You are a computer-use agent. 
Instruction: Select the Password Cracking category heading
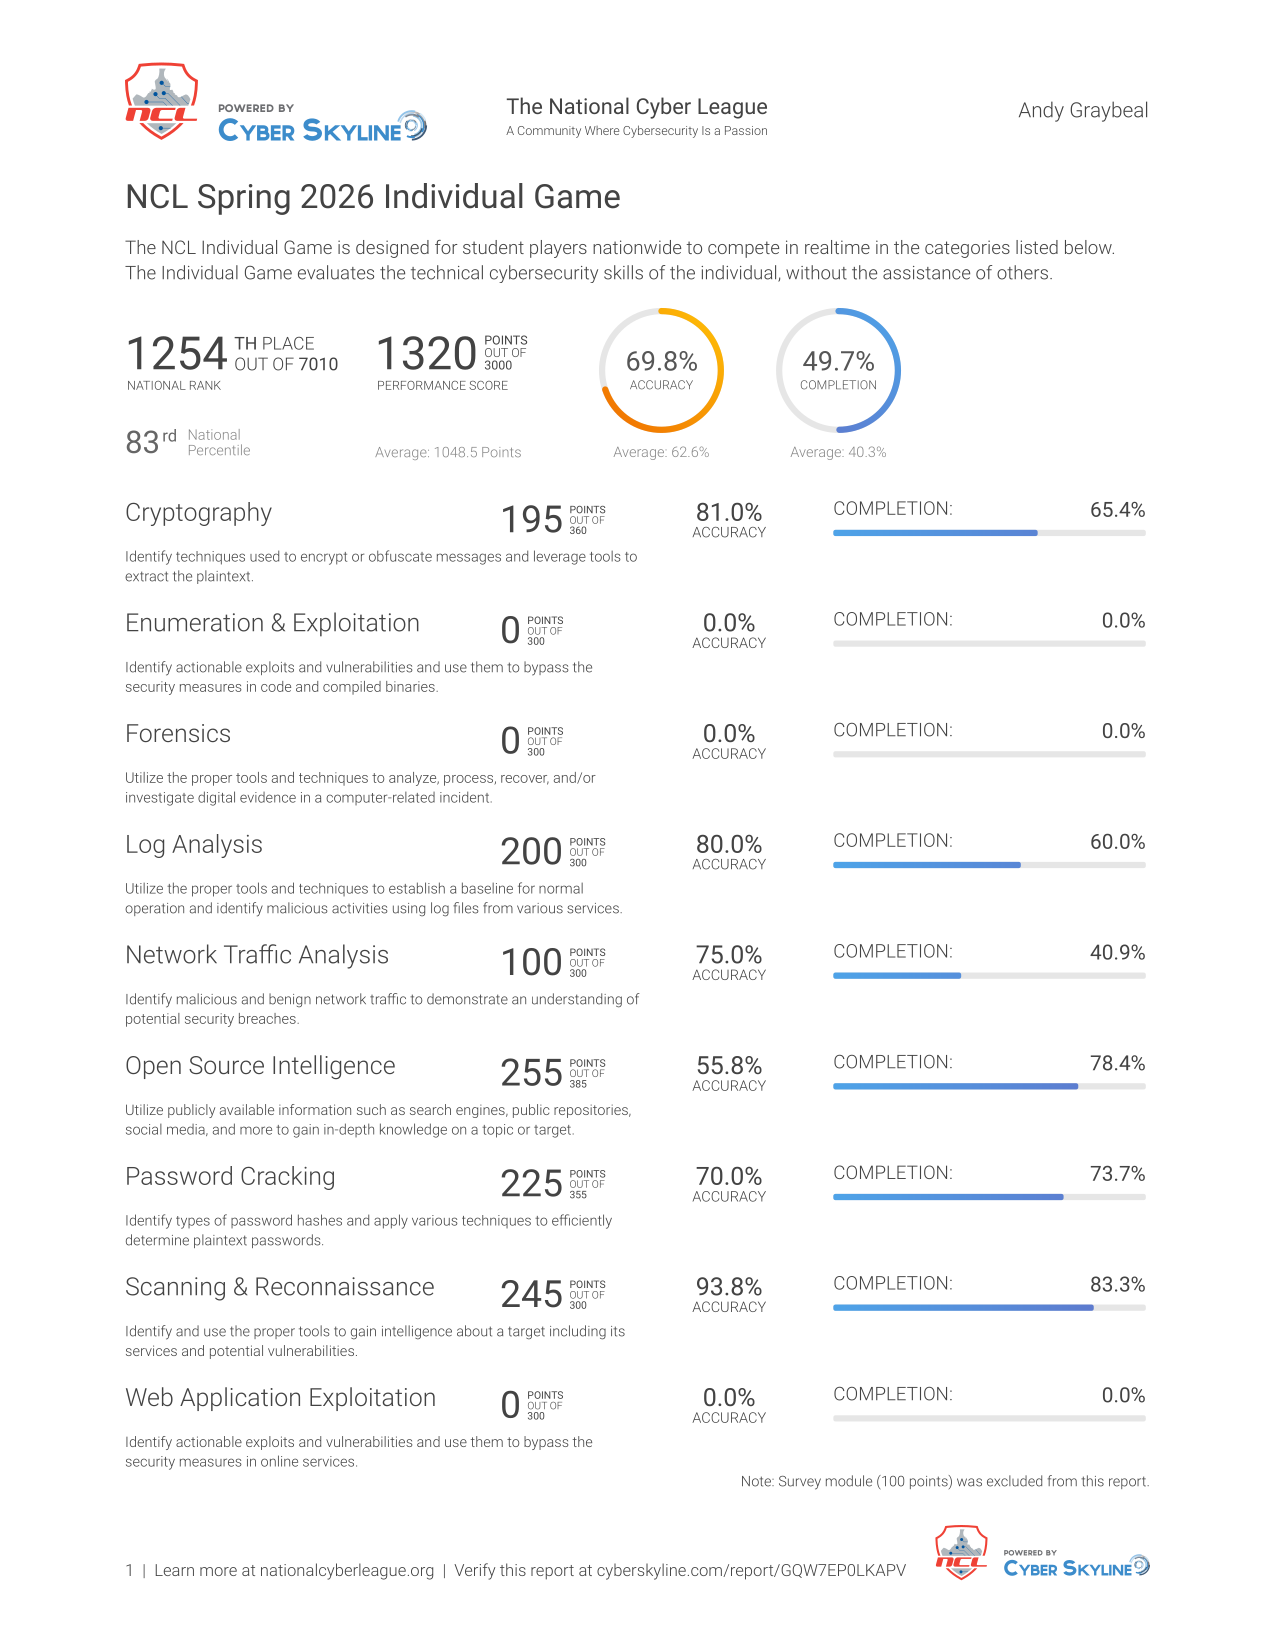230,1176
